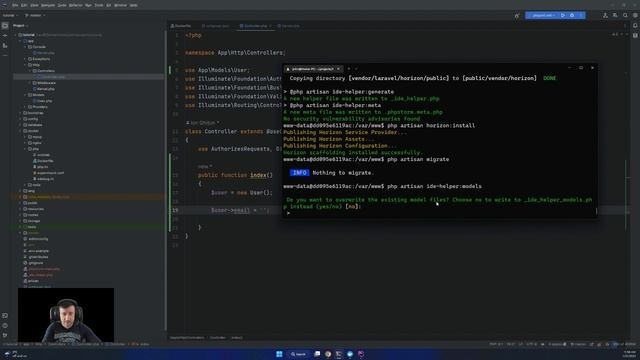Collapse the Http folder in tree
Viewport: 640px width, 360px height.
[x=25, y=65]
